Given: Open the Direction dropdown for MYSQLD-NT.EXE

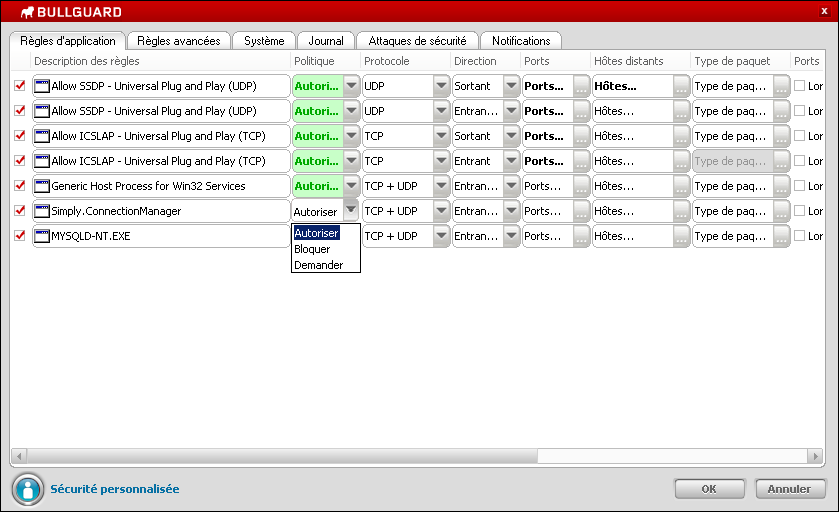Looking at the screenshot, I should 512,236.
